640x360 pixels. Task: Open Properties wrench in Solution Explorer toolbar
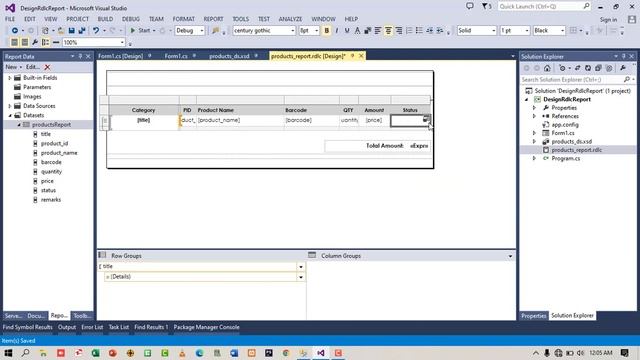point(623,68)
